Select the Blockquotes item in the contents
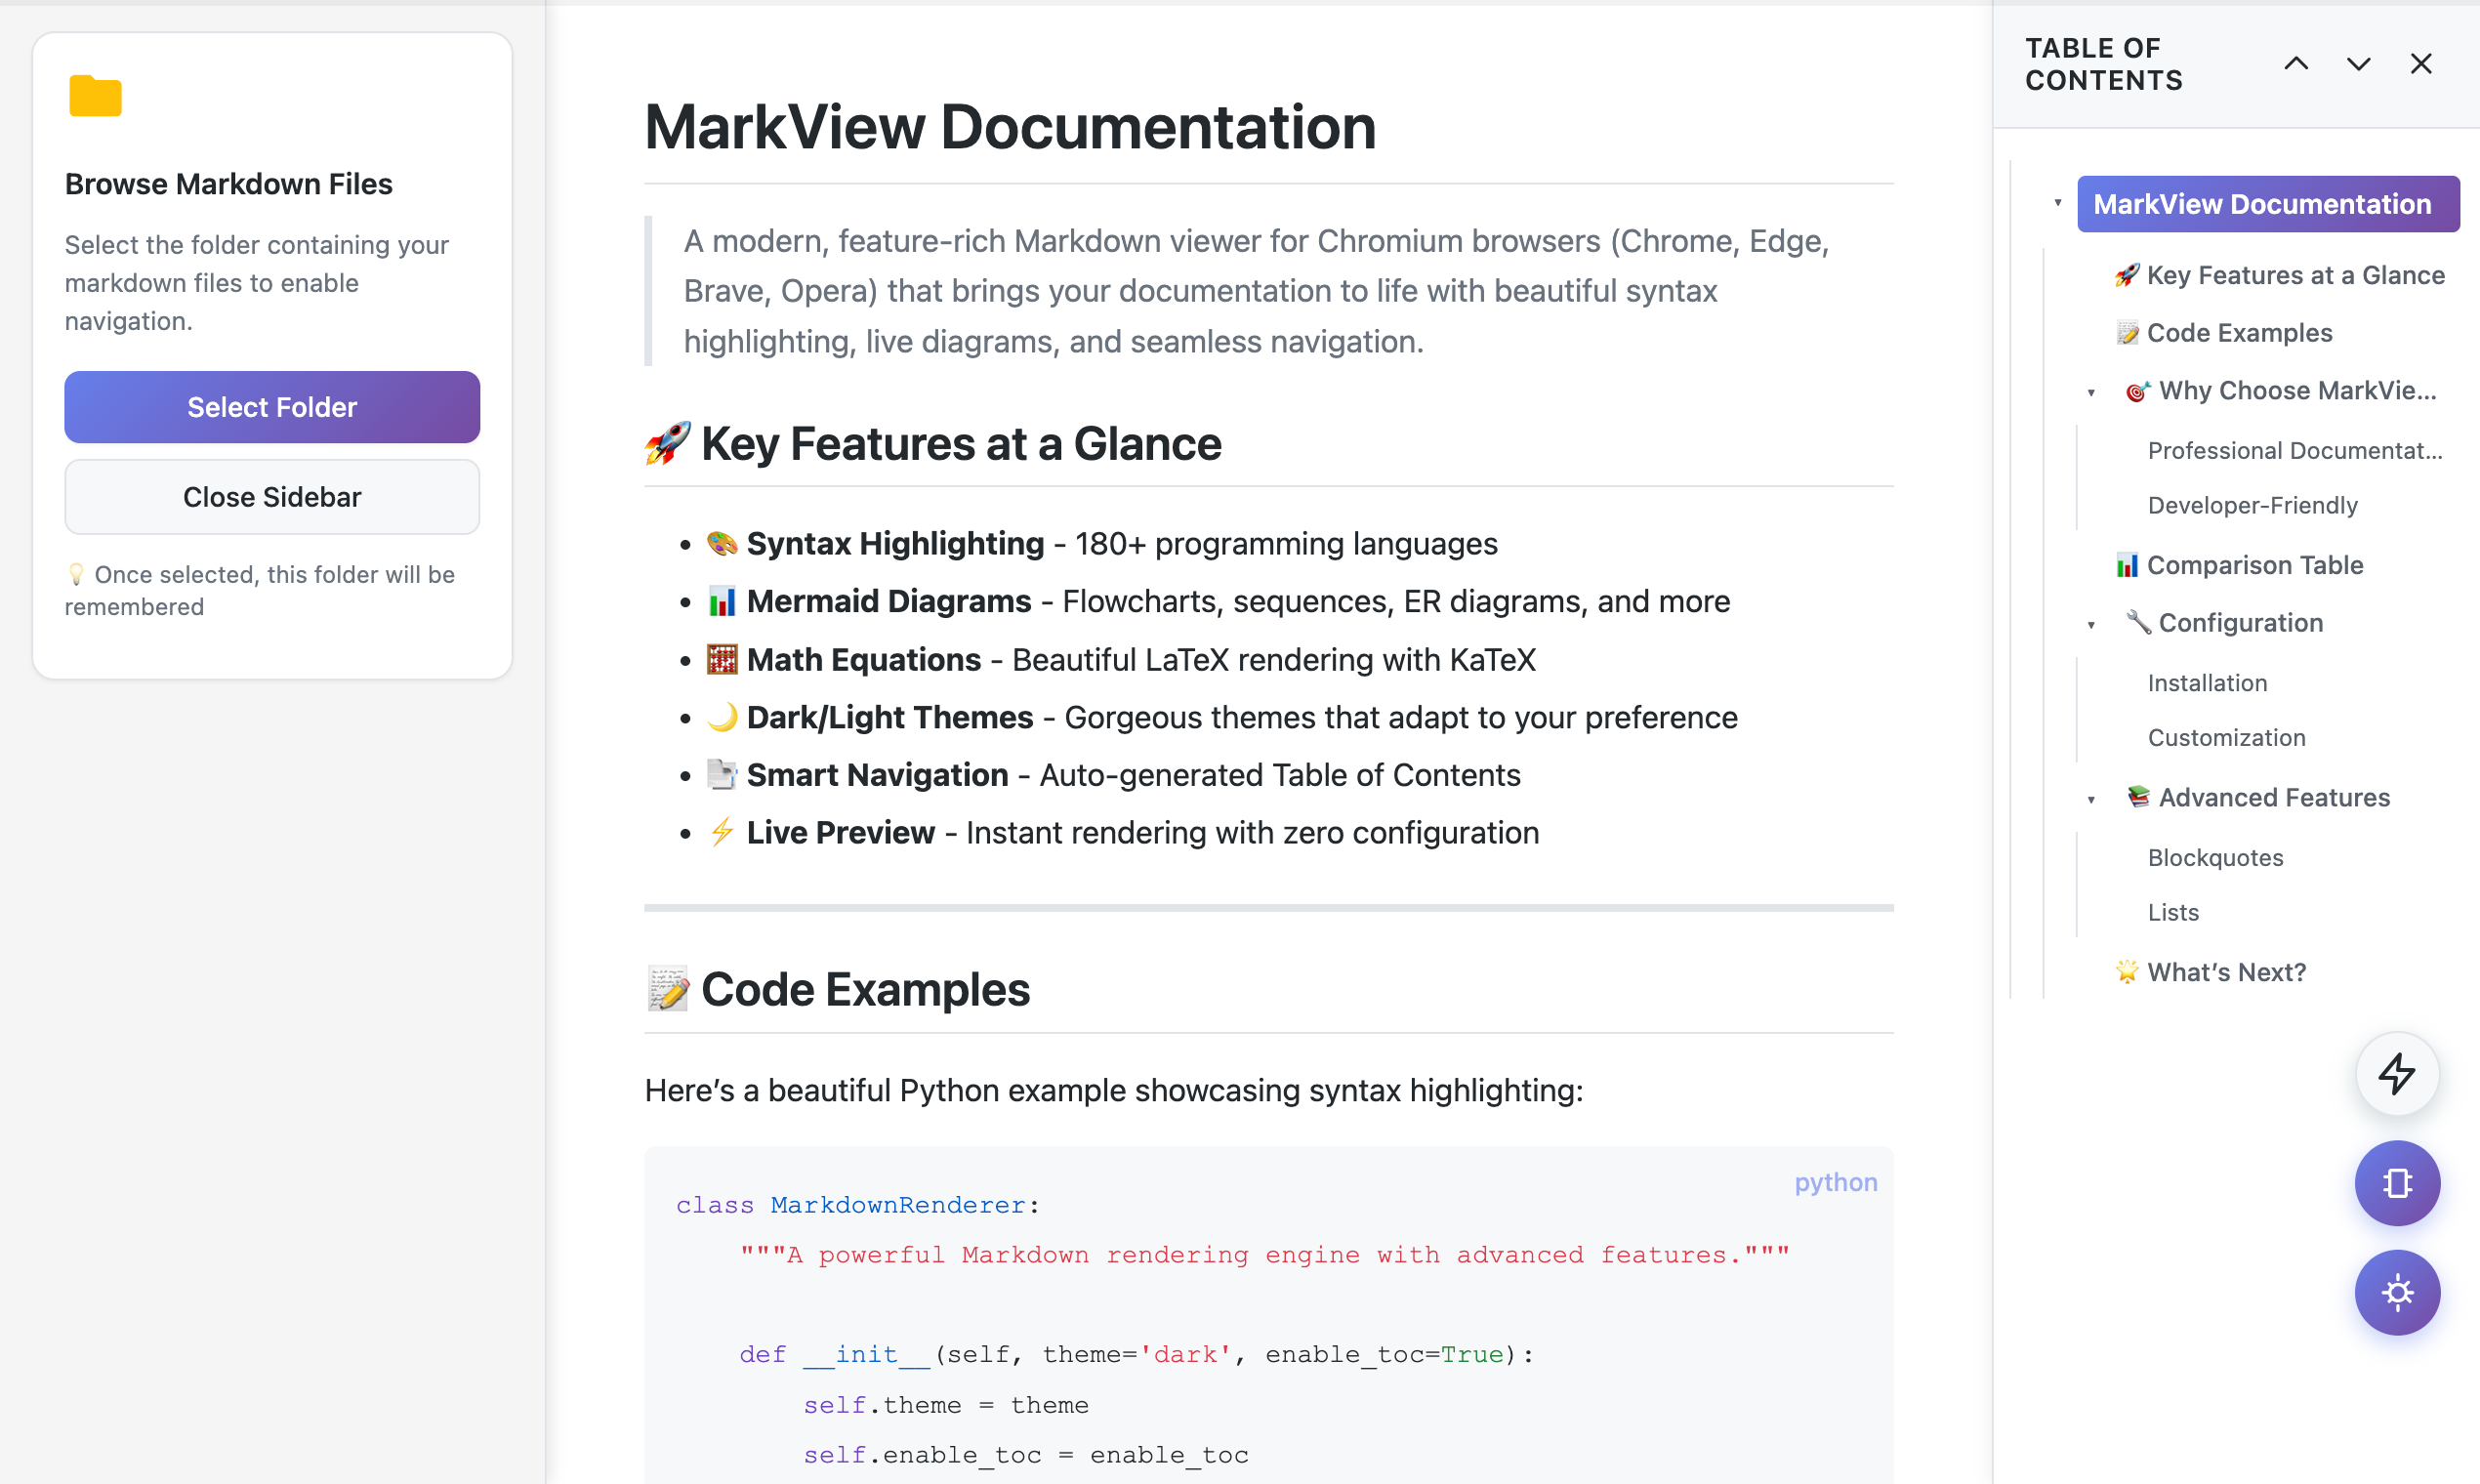The height and width of the screenshot is (1484, 2480). (x=2215, y=858)
